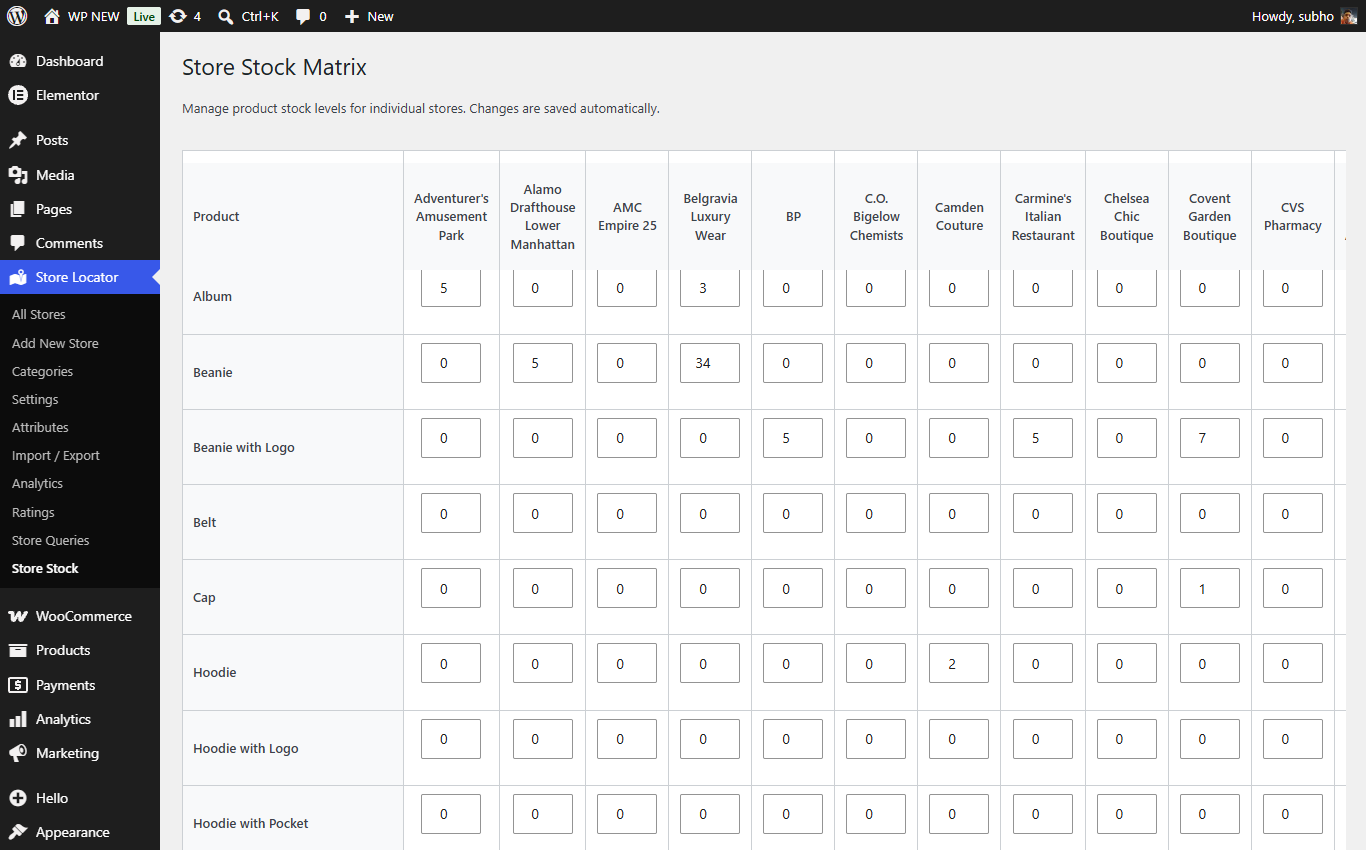Click the comments bubble icon in admin bar
The width and height of the screenshot is (1366, 850).
pyautogui.click(x=304, y=16)
